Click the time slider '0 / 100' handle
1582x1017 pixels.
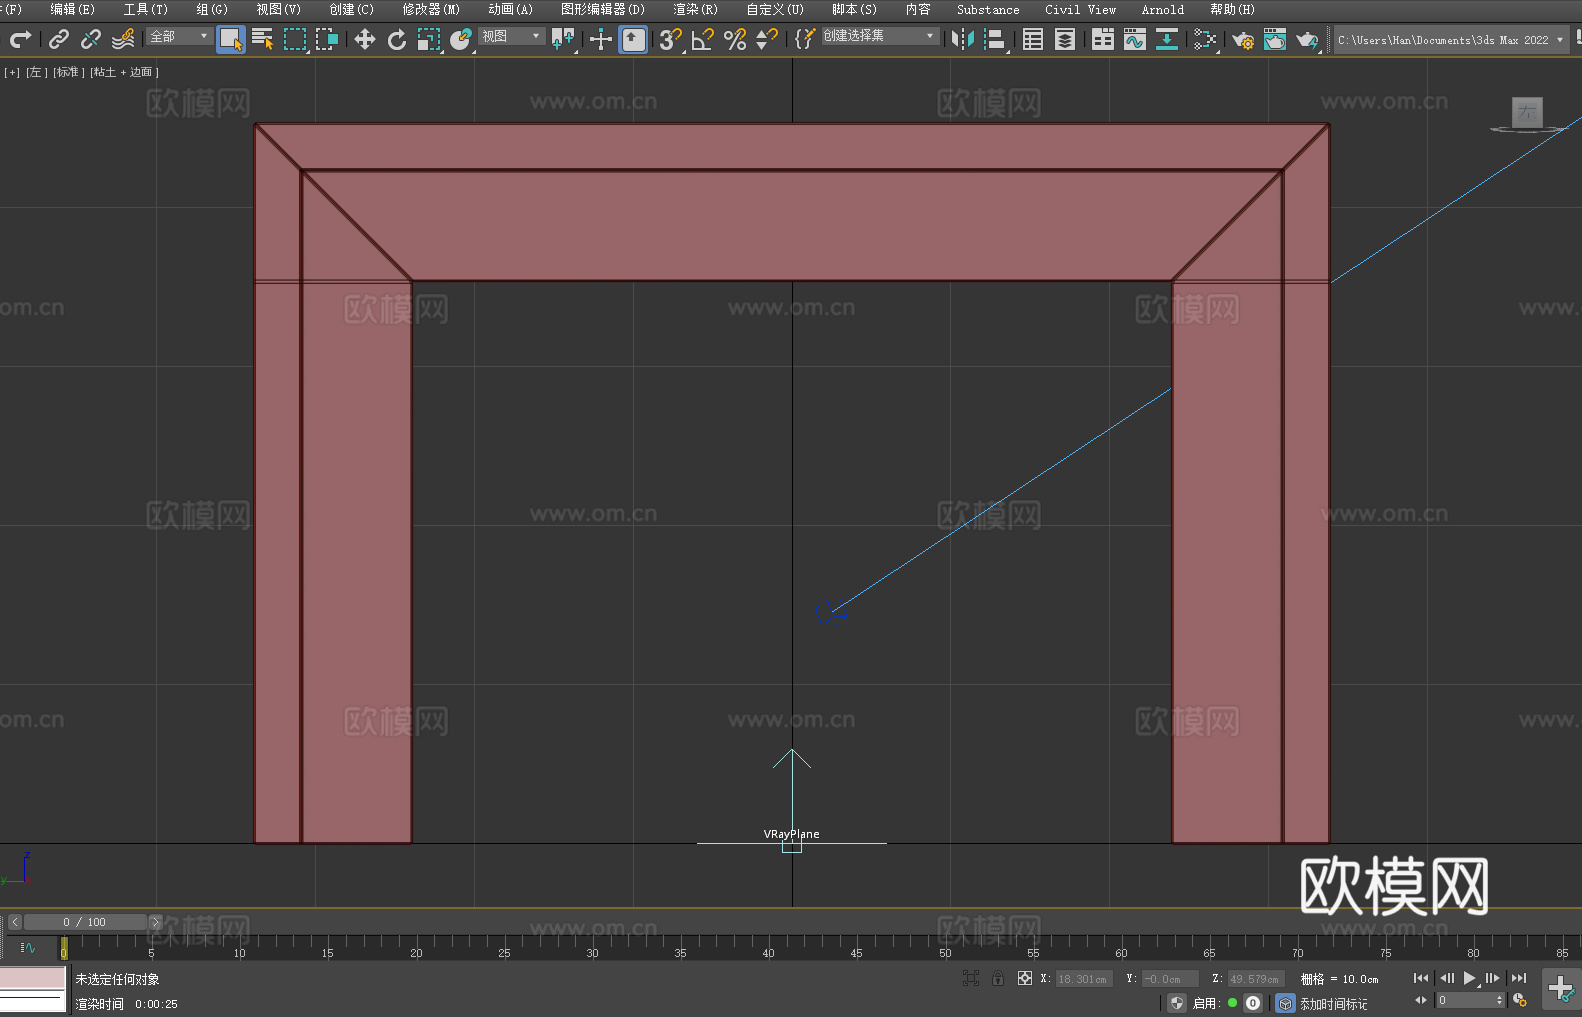(85, 922)
